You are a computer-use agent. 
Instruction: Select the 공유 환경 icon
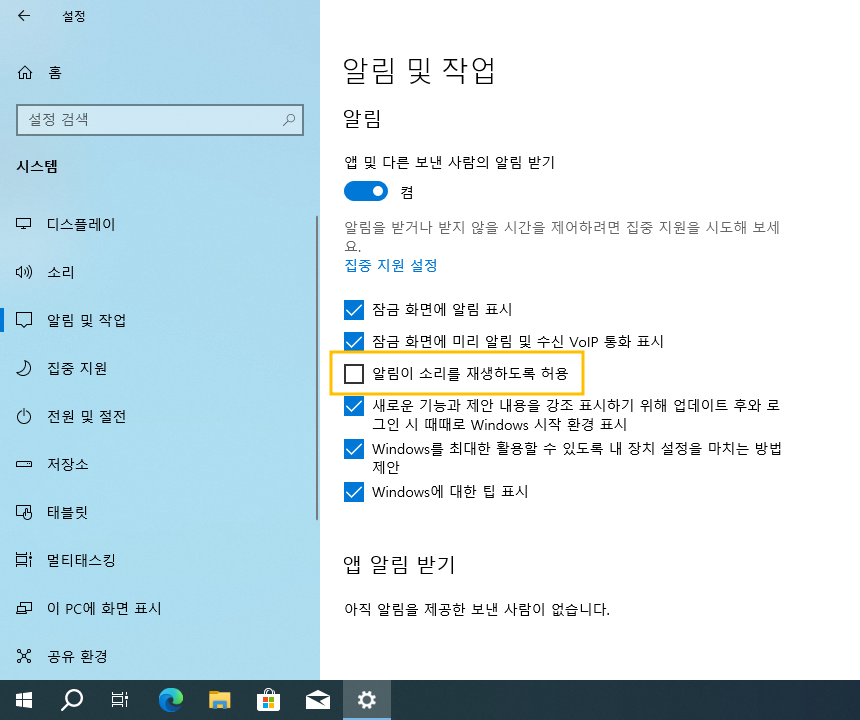[x=24, y=656]
